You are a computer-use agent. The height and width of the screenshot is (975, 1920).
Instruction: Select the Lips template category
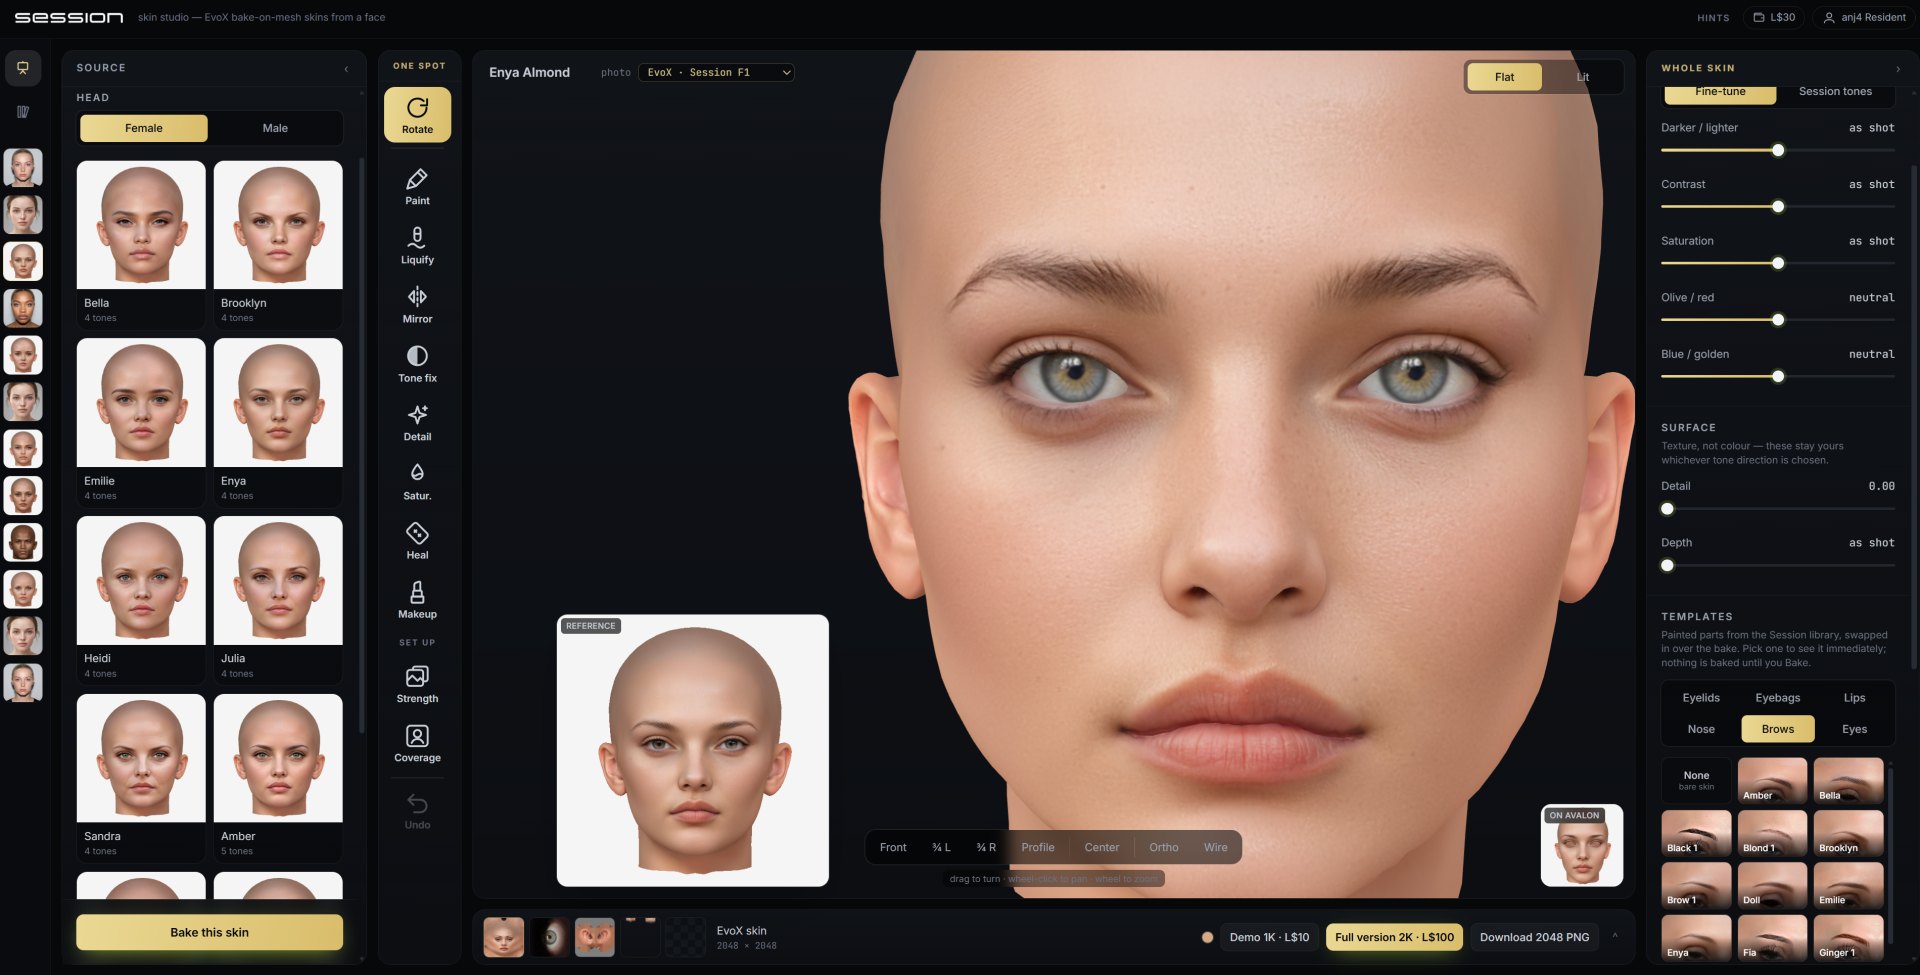1854,698
